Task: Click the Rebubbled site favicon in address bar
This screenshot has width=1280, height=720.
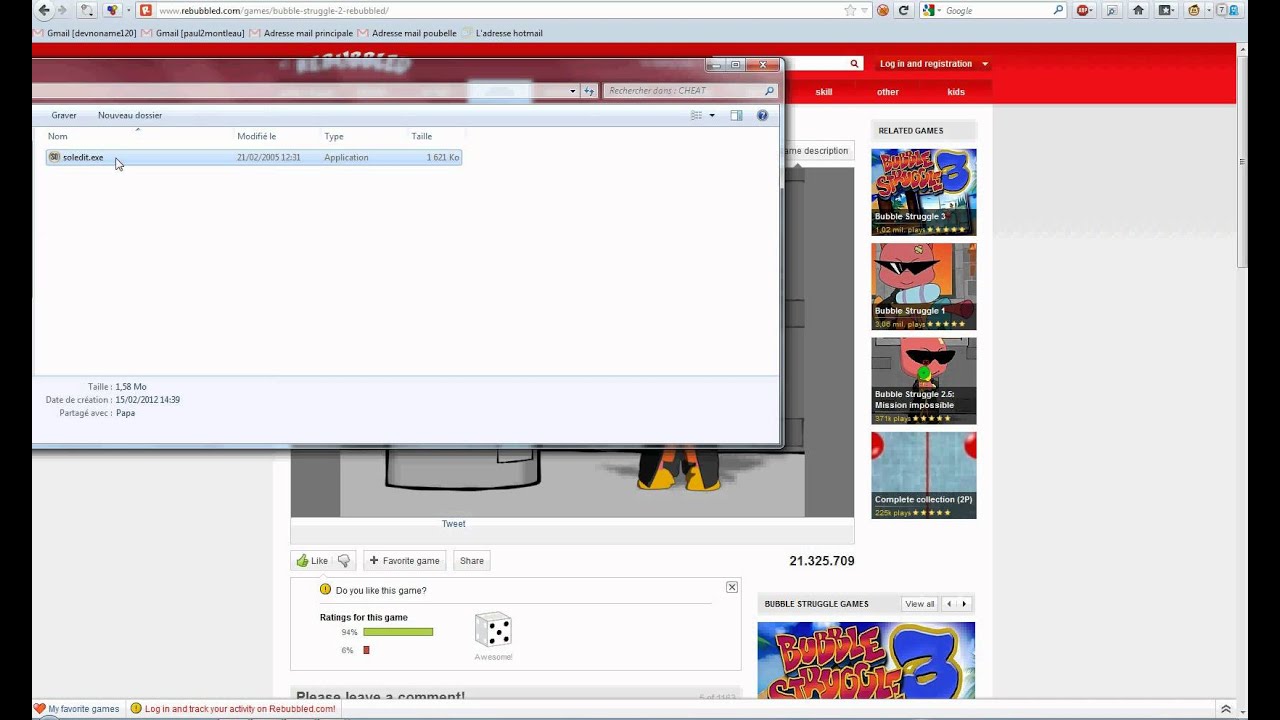Action: [x=146, y=10]
